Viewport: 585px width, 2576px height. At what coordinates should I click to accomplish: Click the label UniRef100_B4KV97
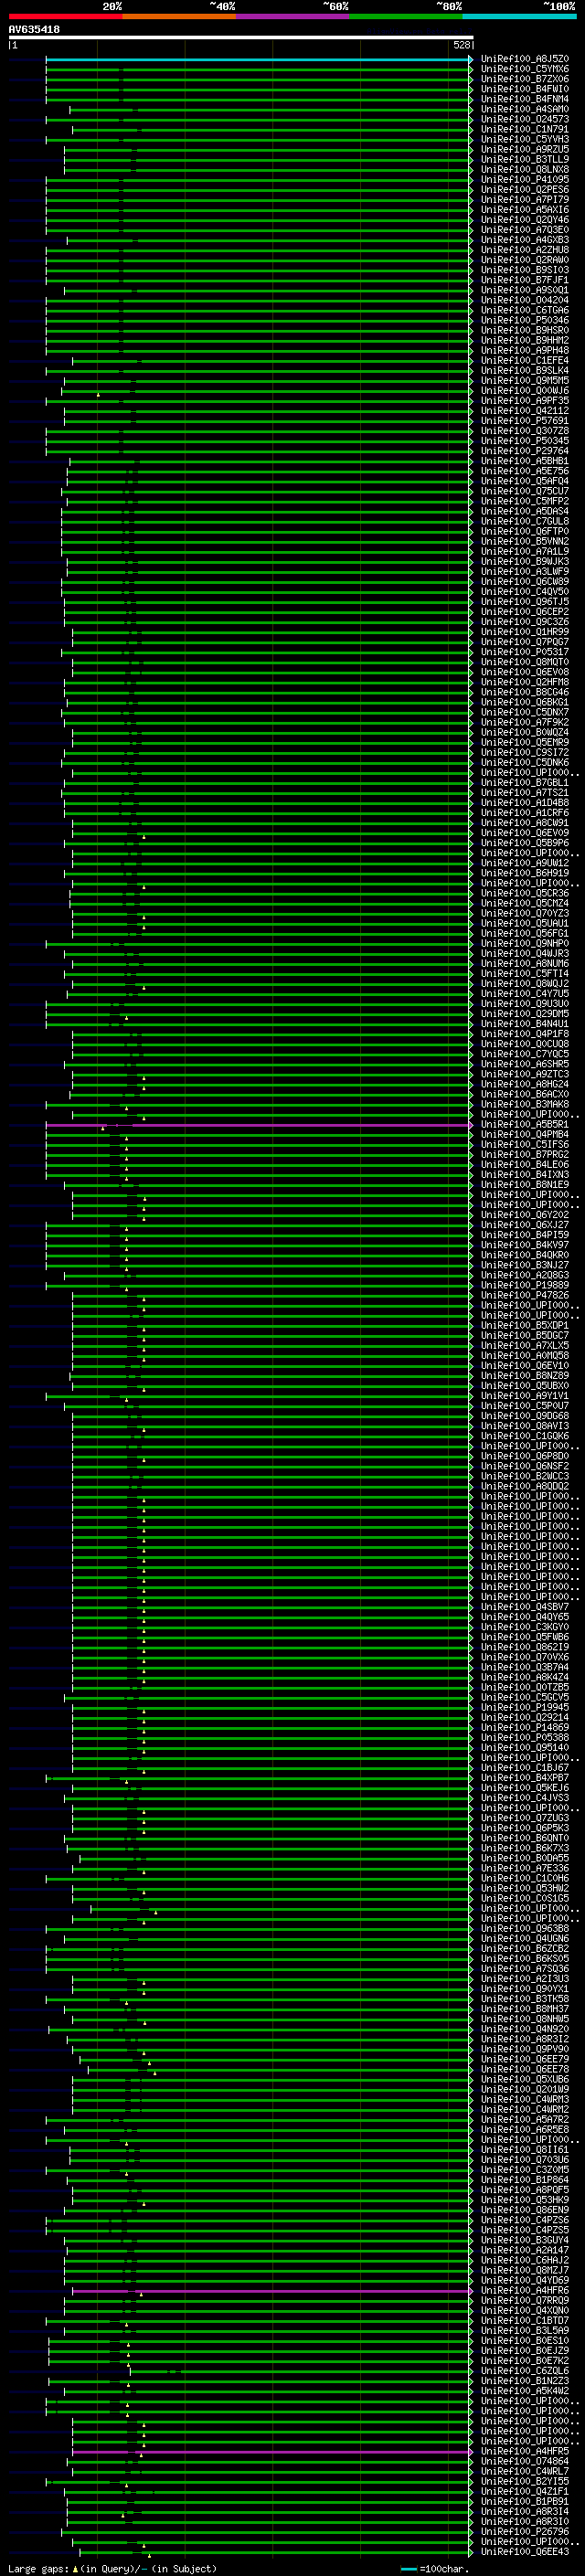tap(525, 1245)
